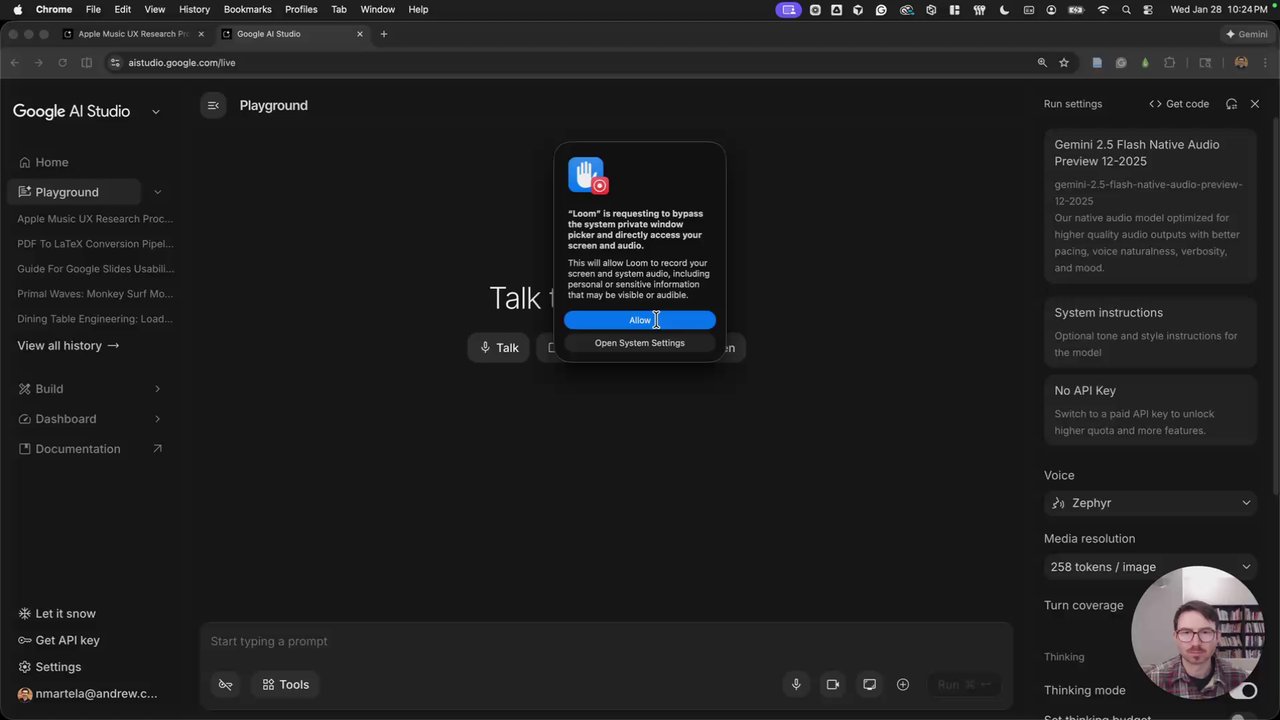1280x720 pixels.
Task: View site information left of the URL
Action: pyautogui.click(x=116, y=63)
